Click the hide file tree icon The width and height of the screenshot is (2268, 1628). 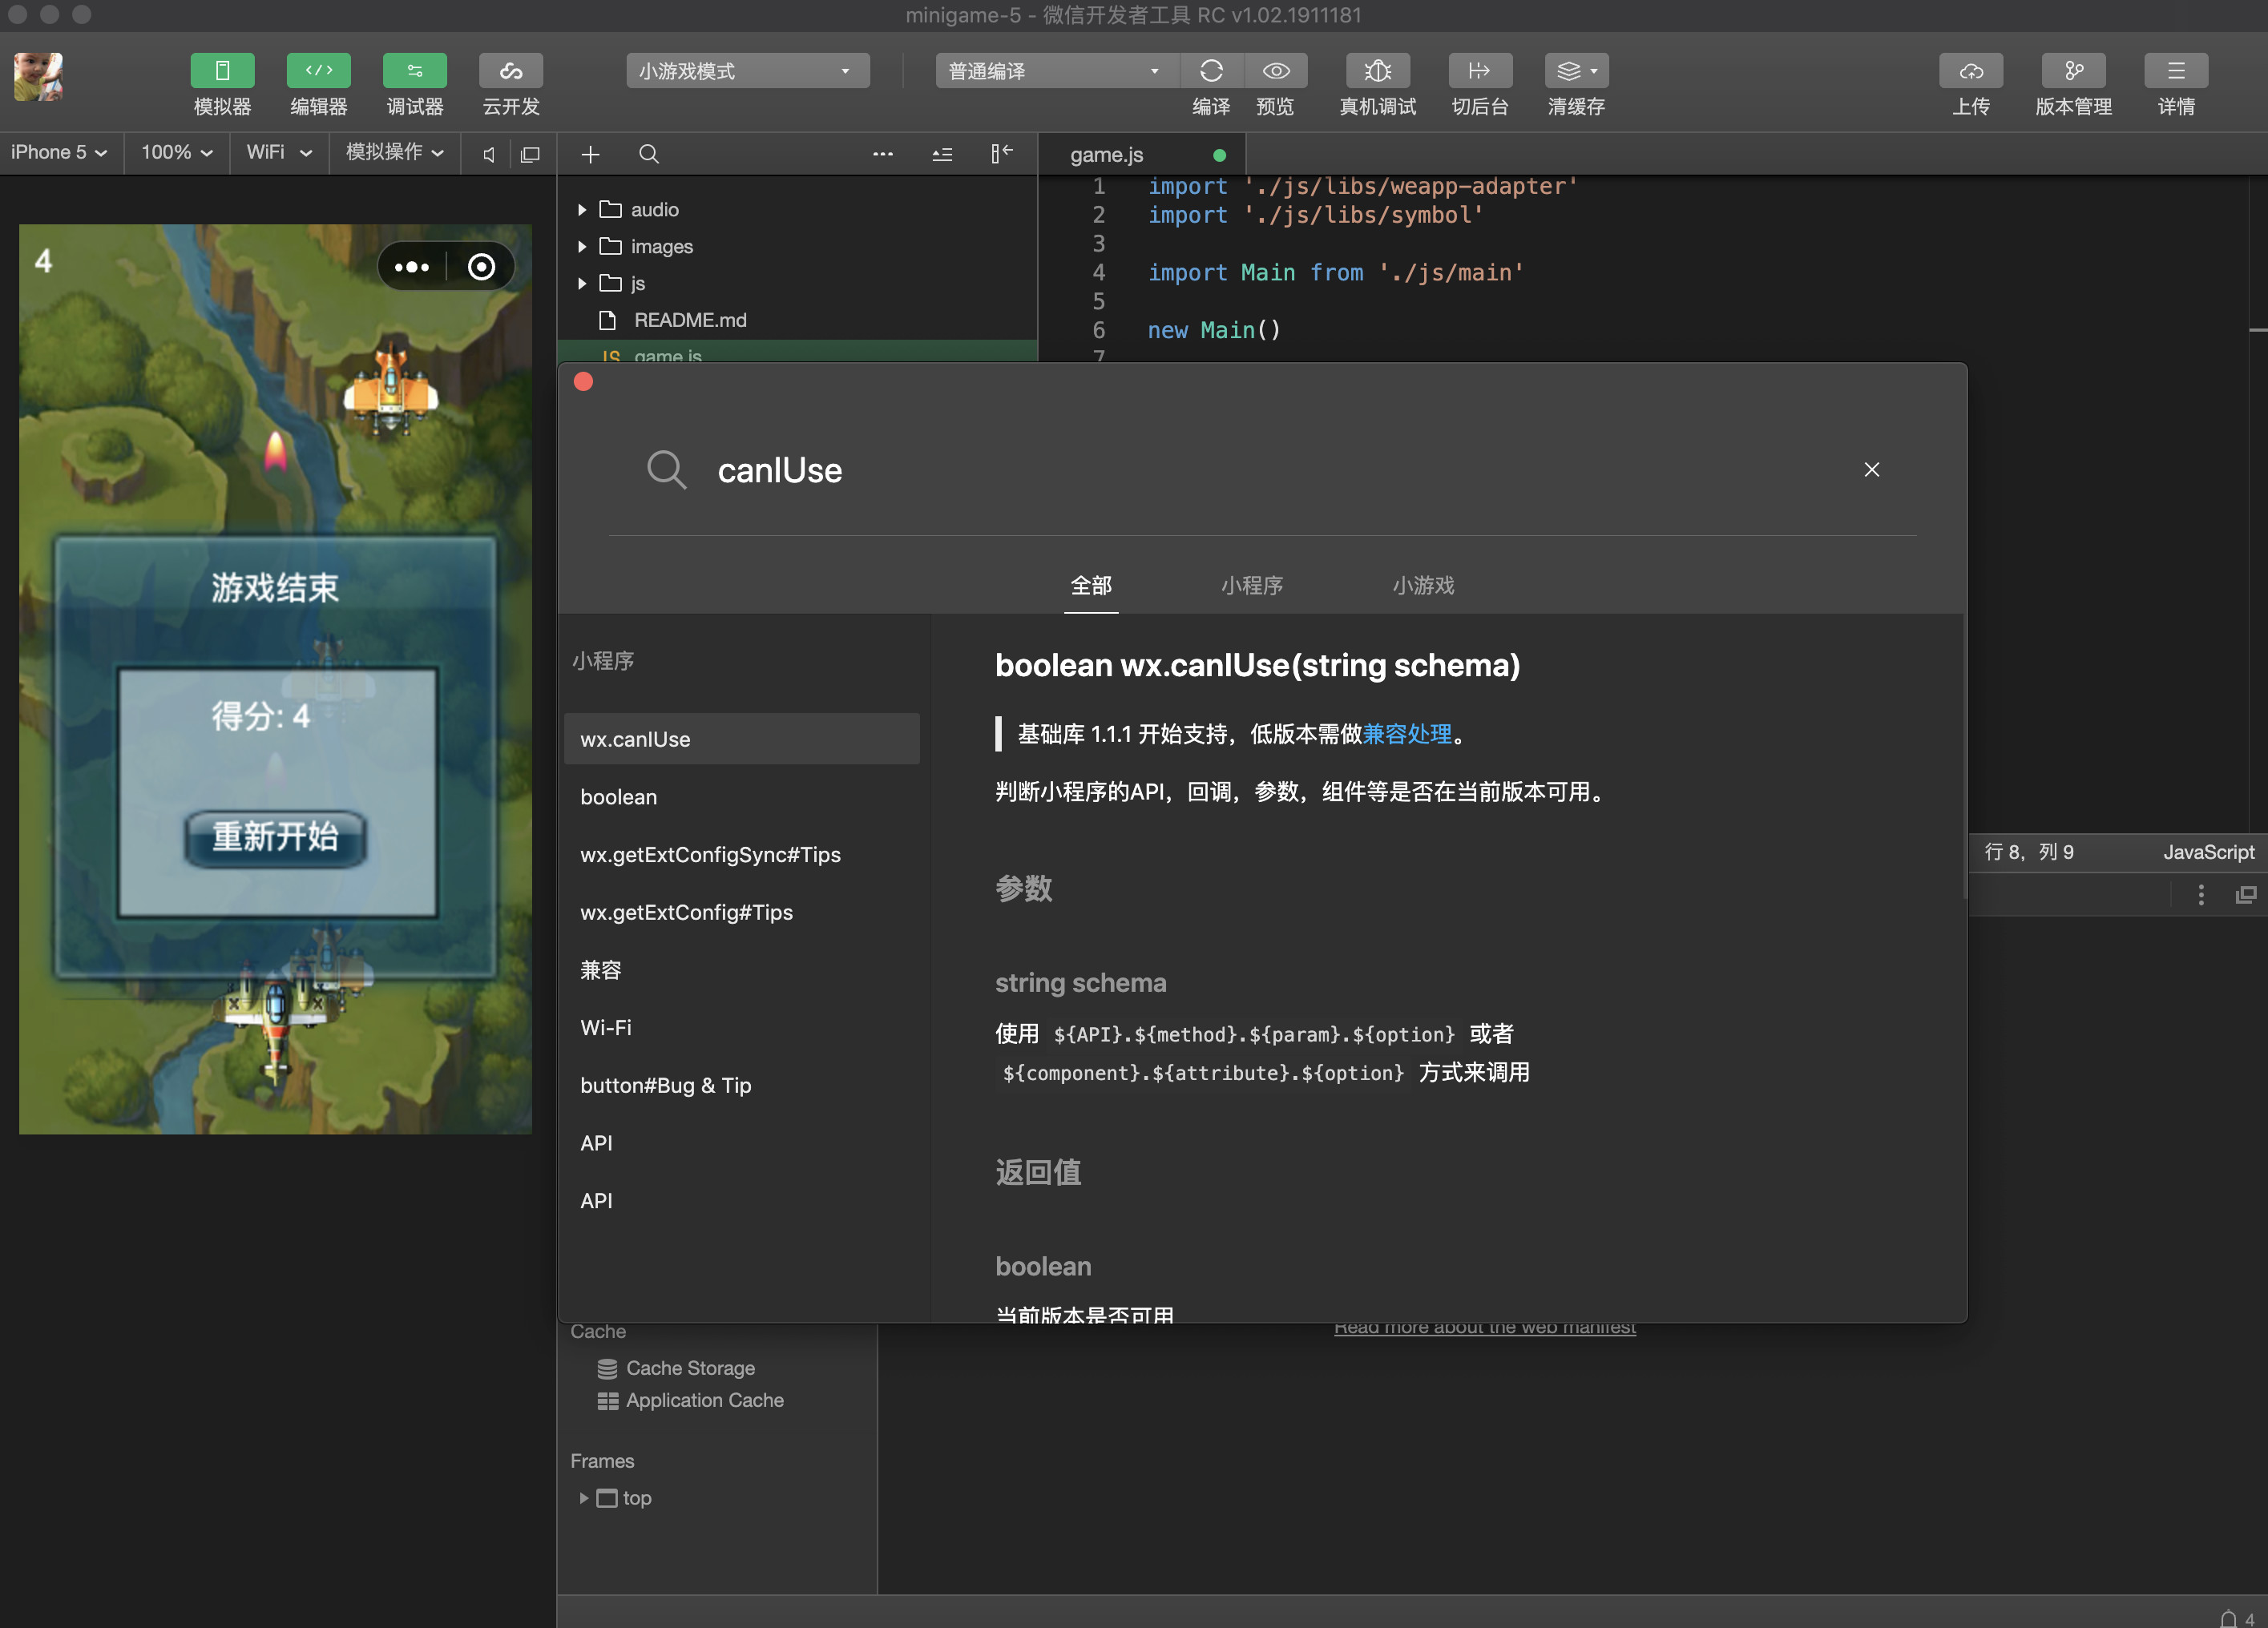tap(1001, 155)
